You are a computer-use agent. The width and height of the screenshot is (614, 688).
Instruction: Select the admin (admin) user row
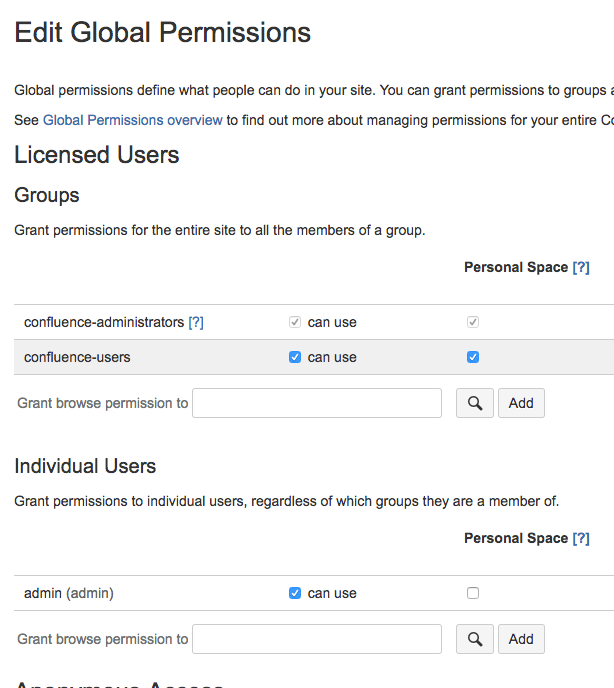coord(69,593)
